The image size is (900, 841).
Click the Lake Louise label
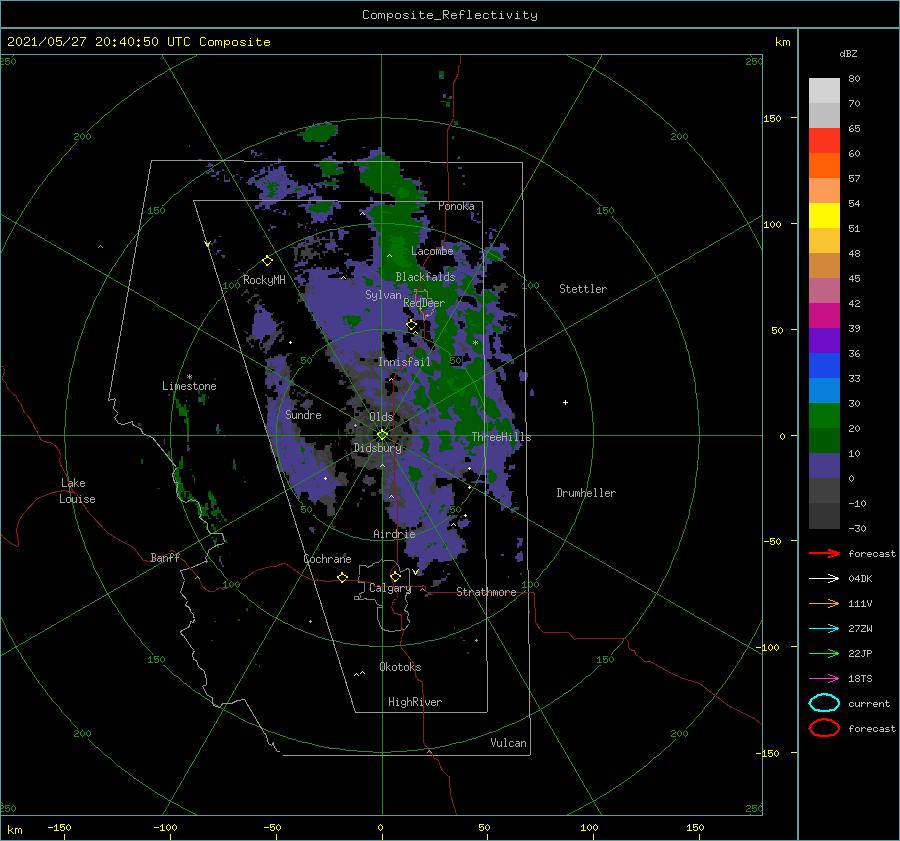(77, 491)
